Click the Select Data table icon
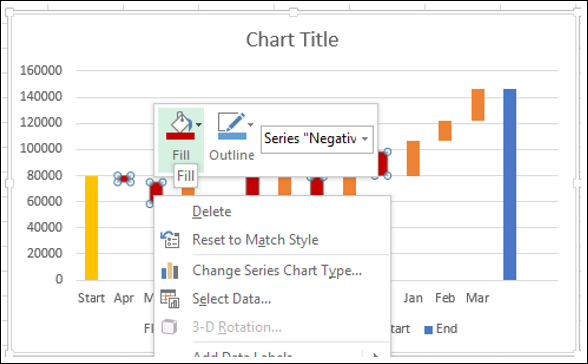The width and height of the screenshot is (588, 364). [x=170, y=298]
